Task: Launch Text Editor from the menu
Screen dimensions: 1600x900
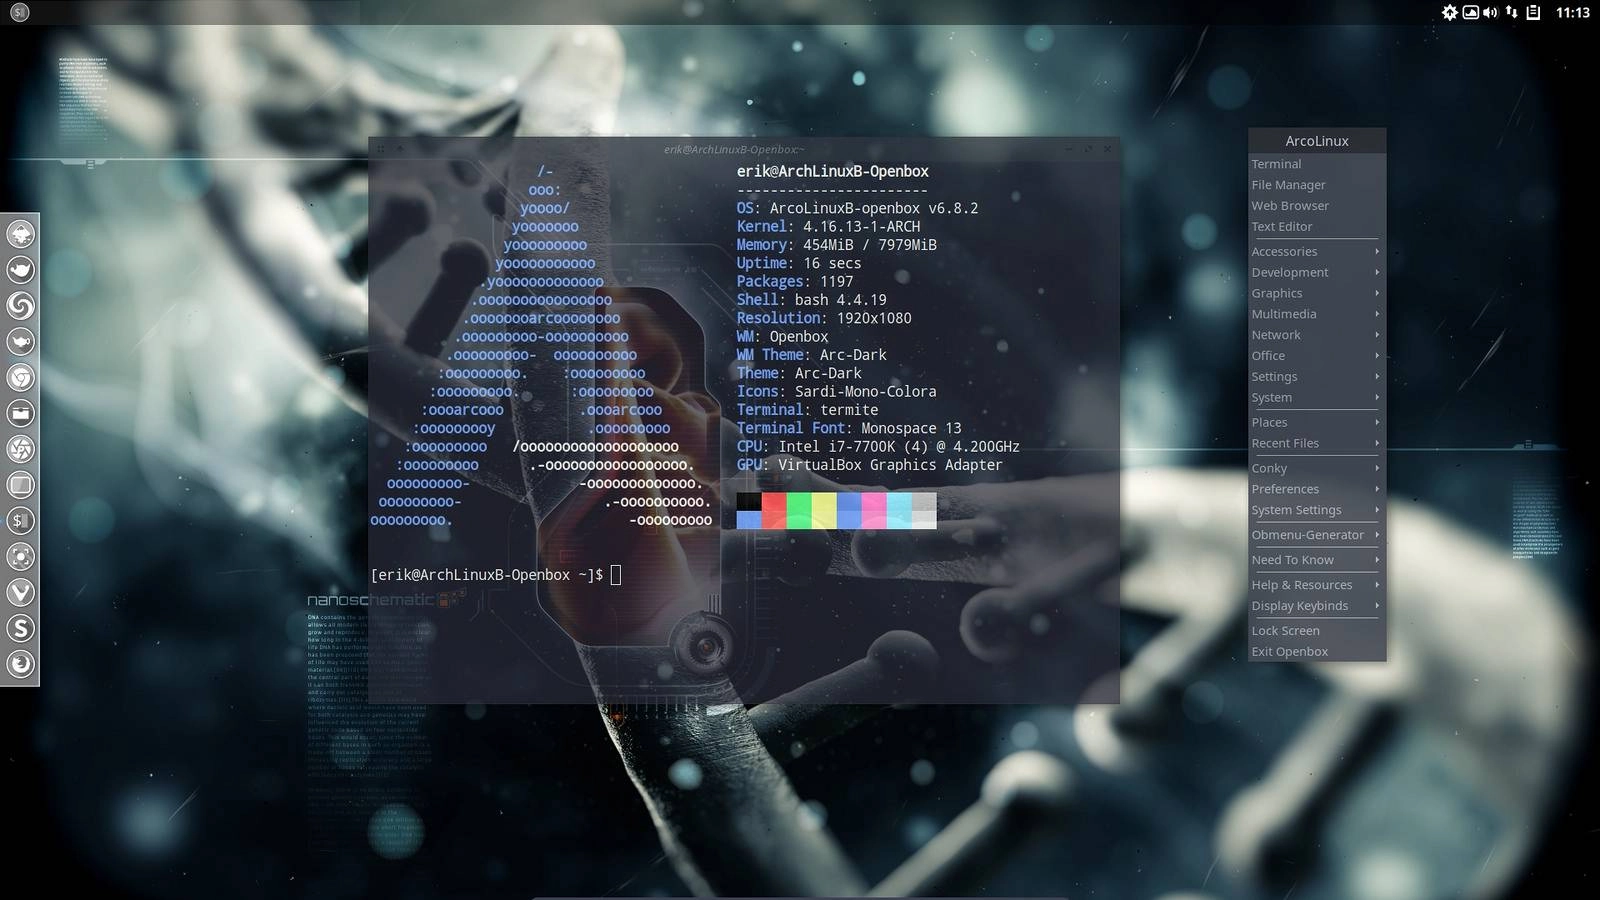Action: pos(1317,227)
